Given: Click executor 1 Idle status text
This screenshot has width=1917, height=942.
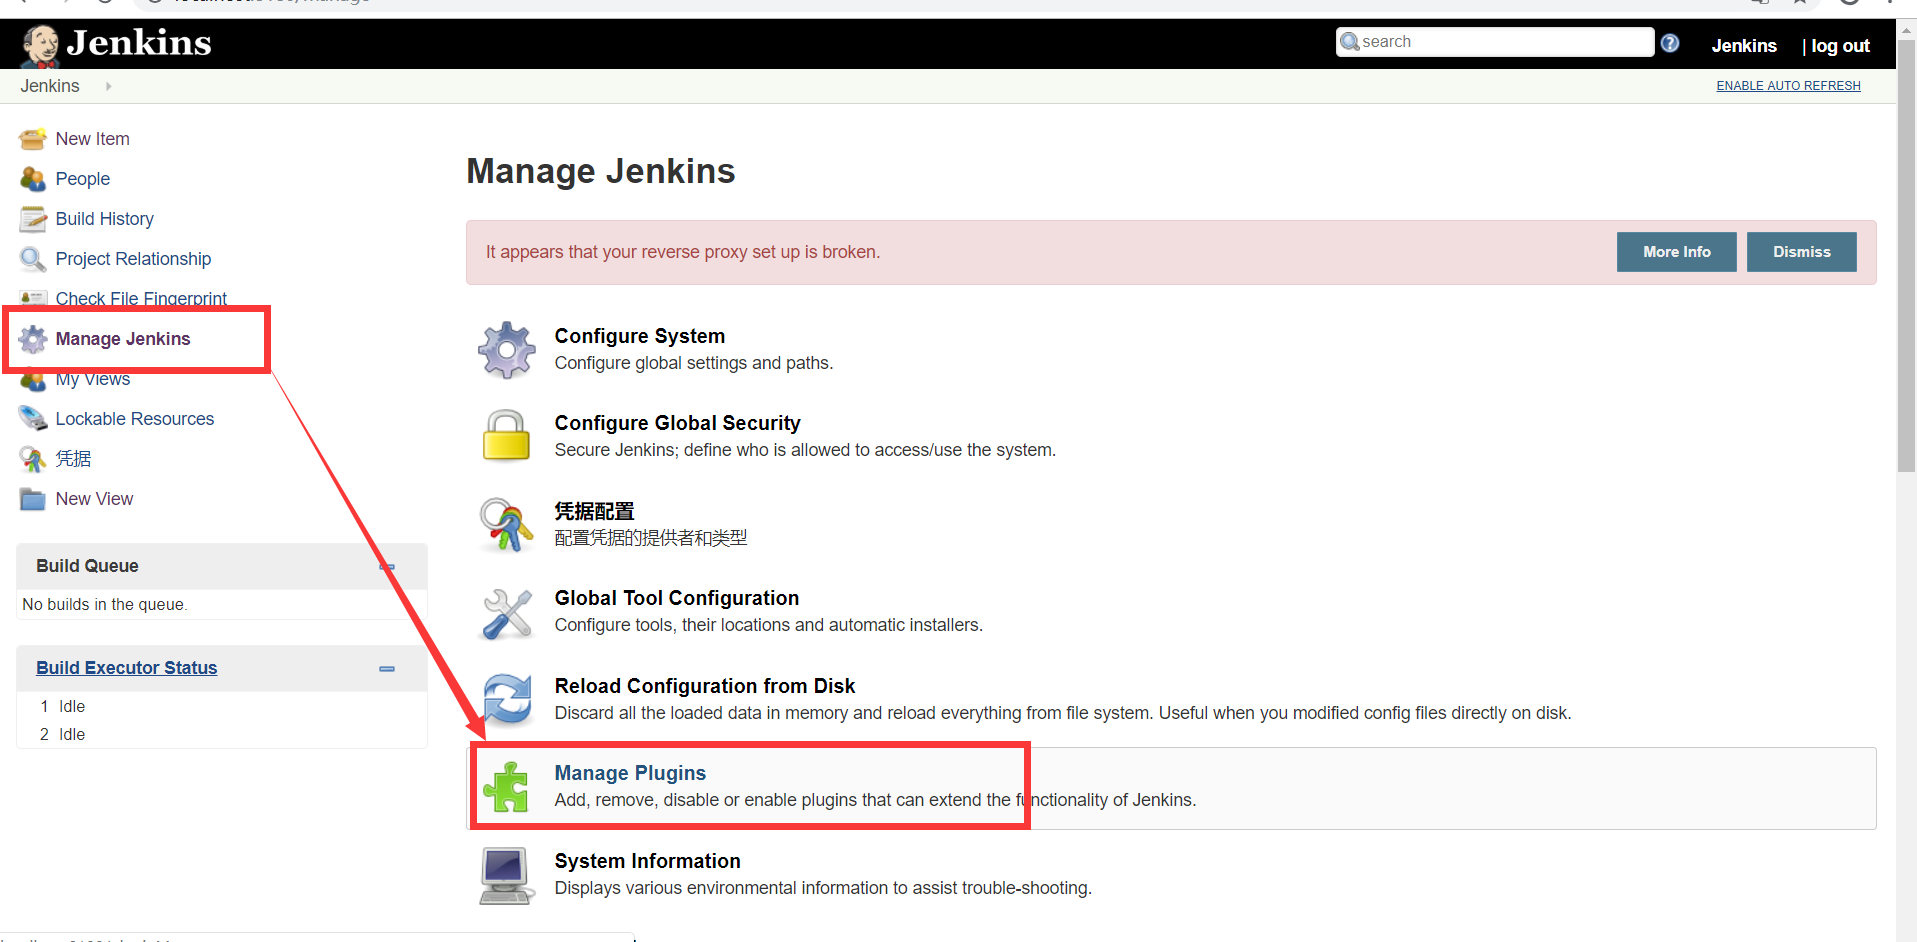Looking at the screenshot, I should click(72, 707).
